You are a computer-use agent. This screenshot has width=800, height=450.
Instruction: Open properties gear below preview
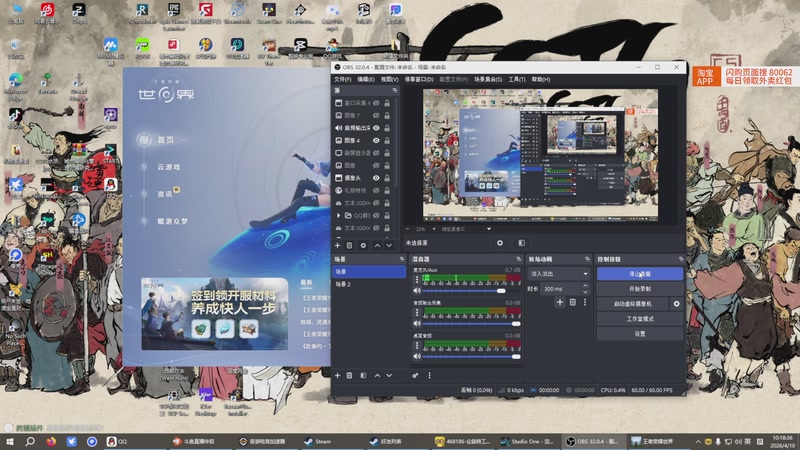[x=500, y=243]
